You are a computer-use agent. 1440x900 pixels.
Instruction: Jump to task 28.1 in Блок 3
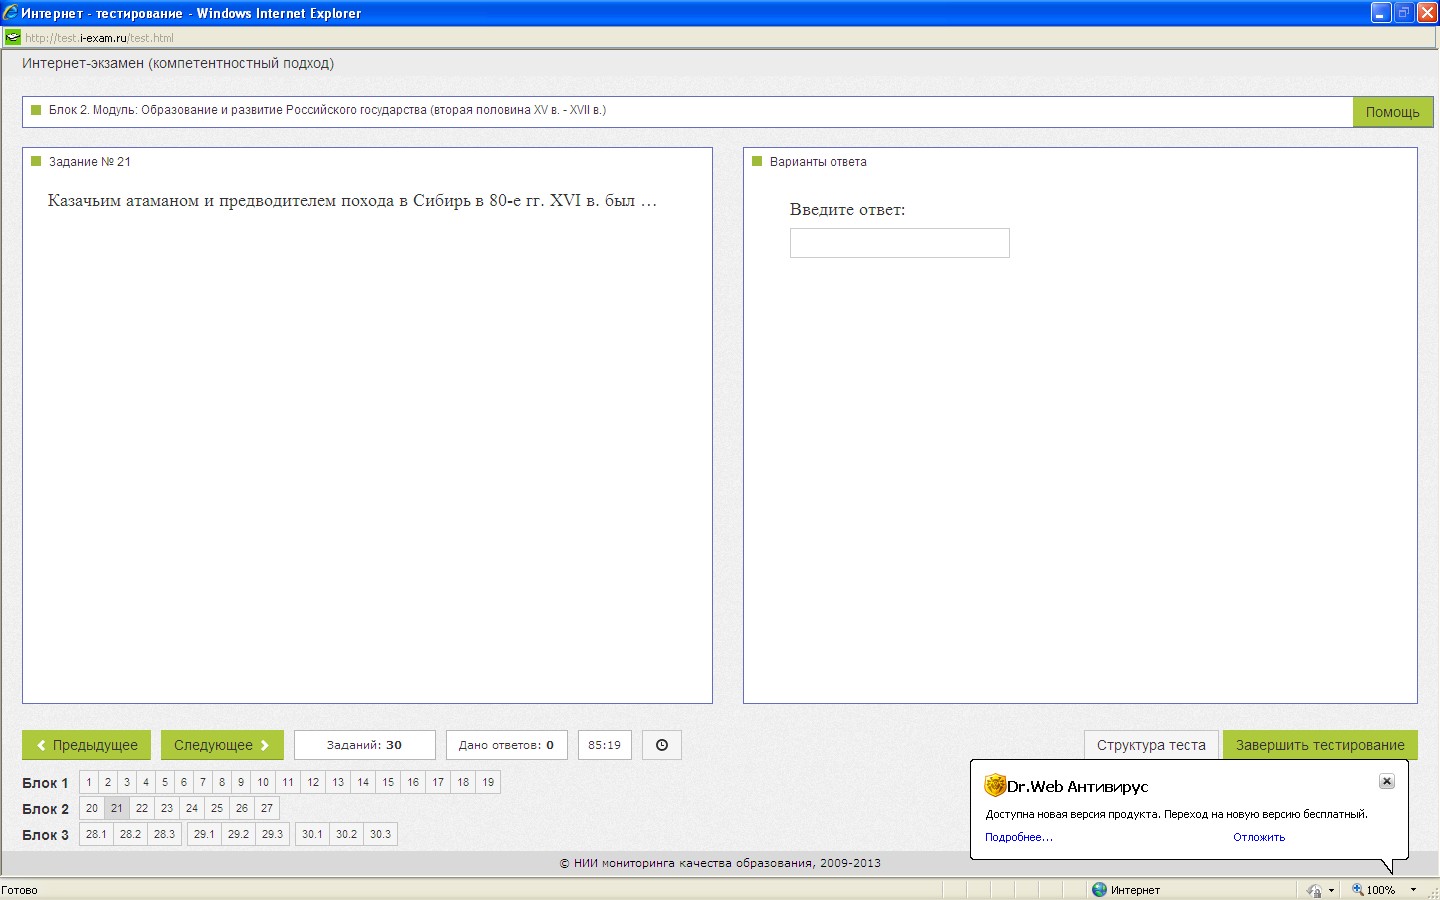[x=96, y=834]
